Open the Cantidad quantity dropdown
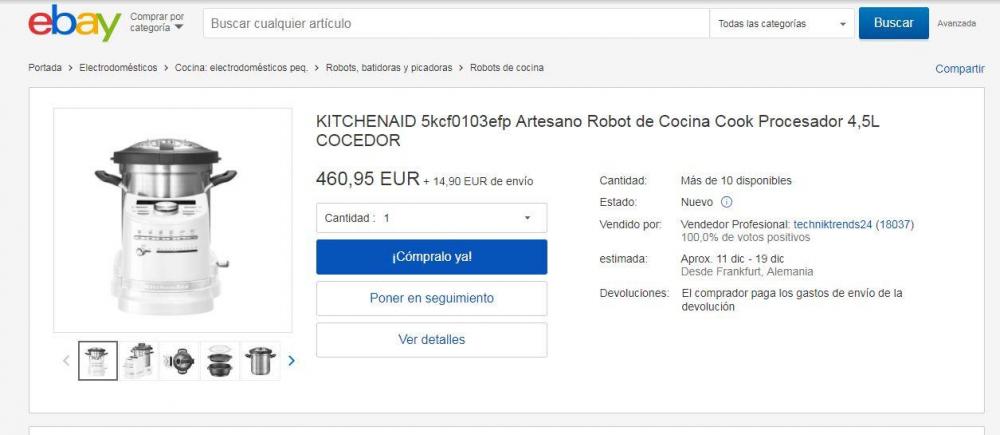This screenshot has height=435, width=1000. tap(431, 218)
